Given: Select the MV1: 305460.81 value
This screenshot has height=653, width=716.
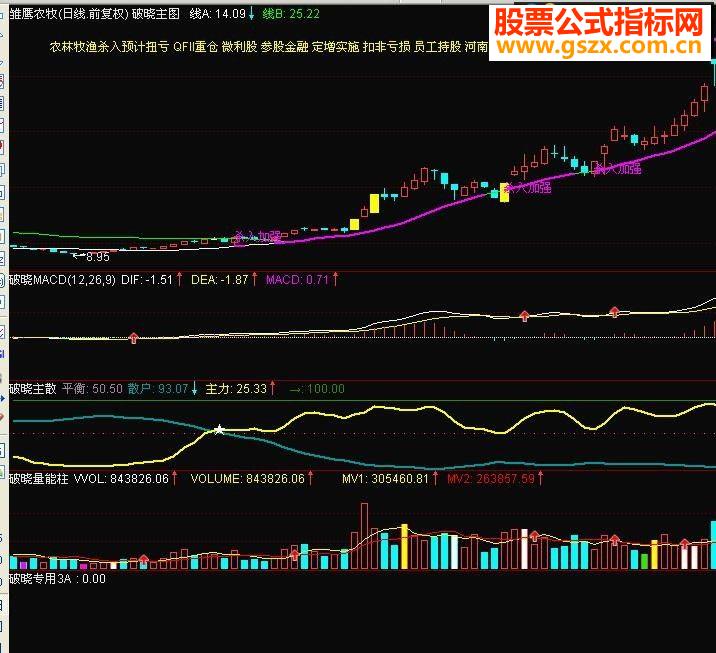Looking at the screenshot, I should click(386, 479).
